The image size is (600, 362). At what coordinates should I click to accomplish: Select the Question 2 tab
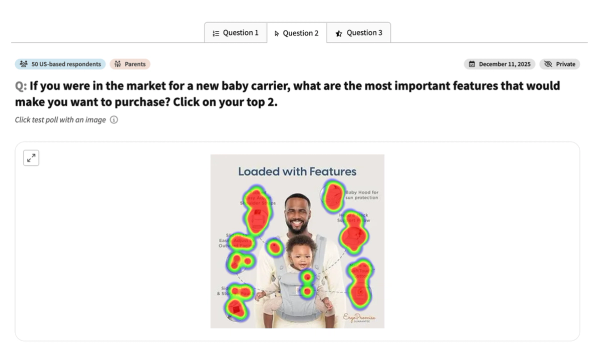click(297, 33)
